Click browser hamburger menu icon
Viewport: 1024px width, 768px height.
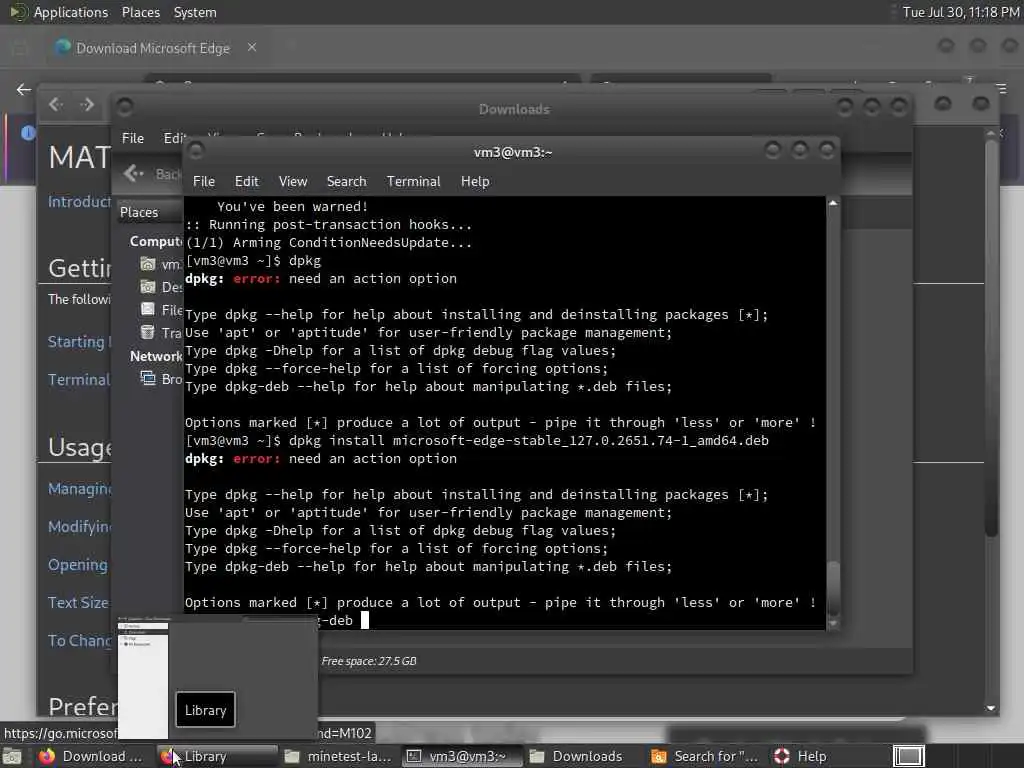click(1001, 88)
